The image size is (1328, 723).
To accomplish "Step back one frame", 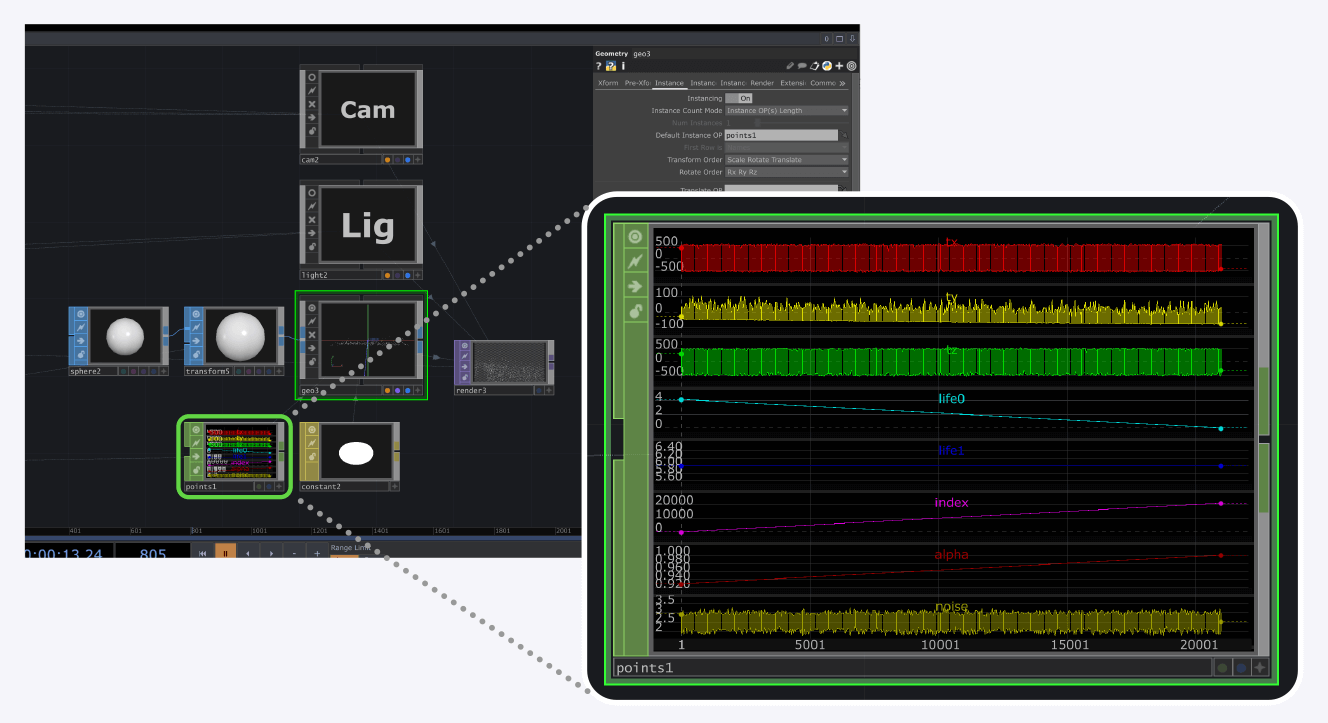I will 248,553.
